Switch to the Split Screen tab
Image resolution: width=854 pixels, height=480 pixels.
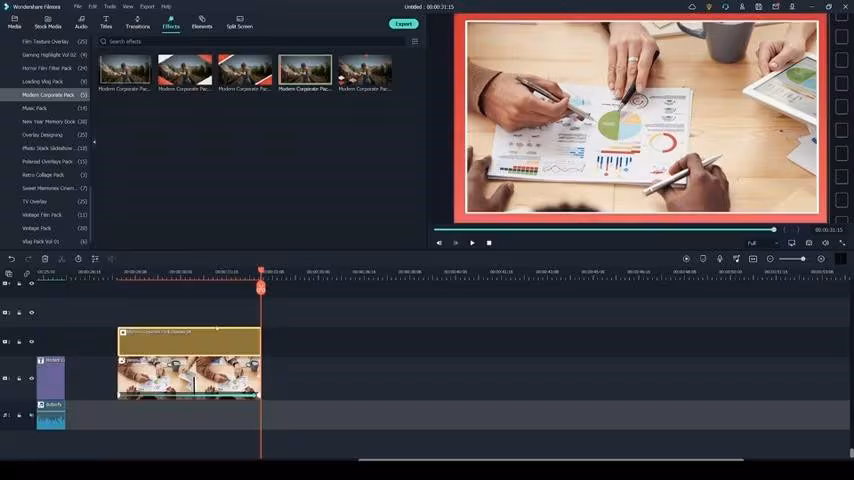[x=240, y=22]
